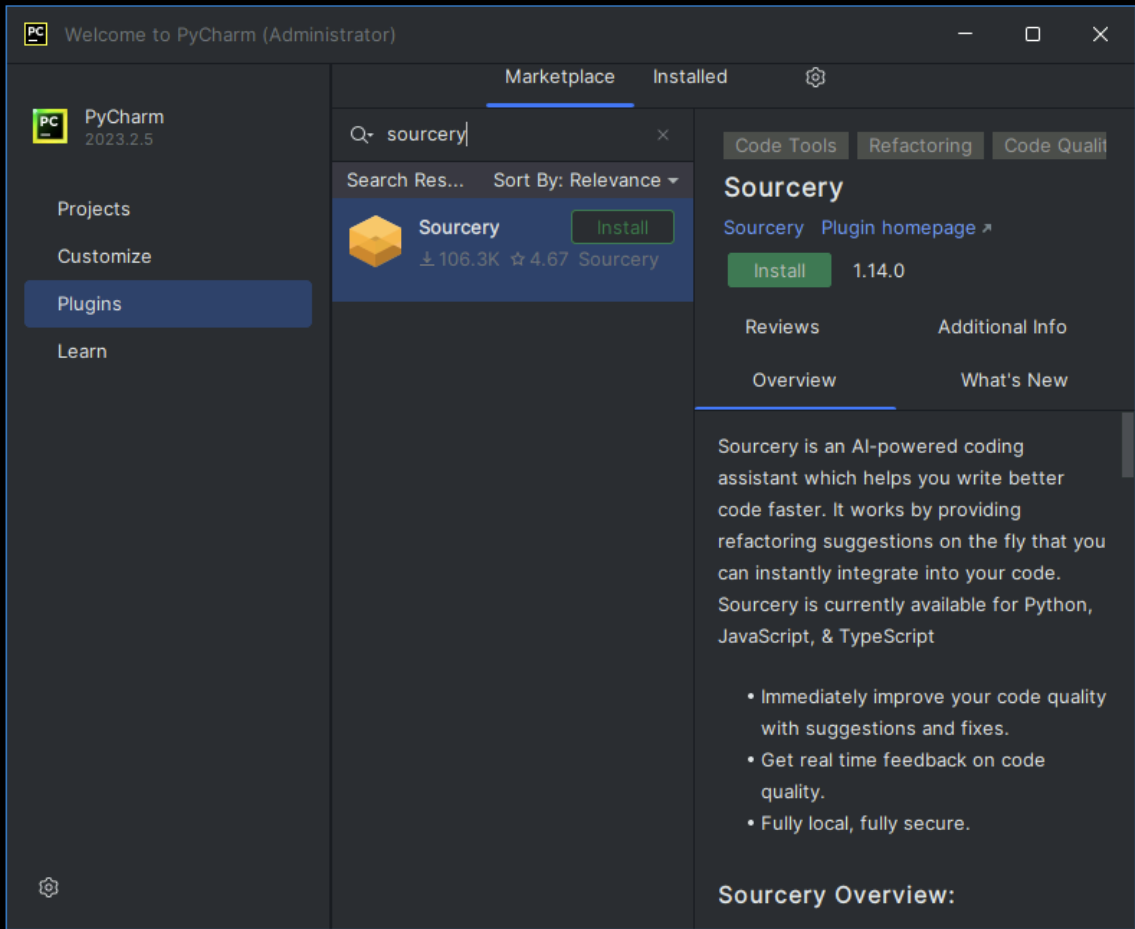Close the Welcome to PyCharm window

tap(1100, 34)
